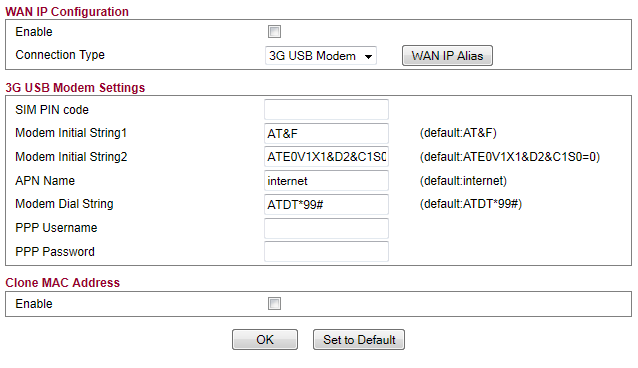Click the Modem Initial String1 input
The height and width of the screenshot is (368, 638).
tap(326, 134)
